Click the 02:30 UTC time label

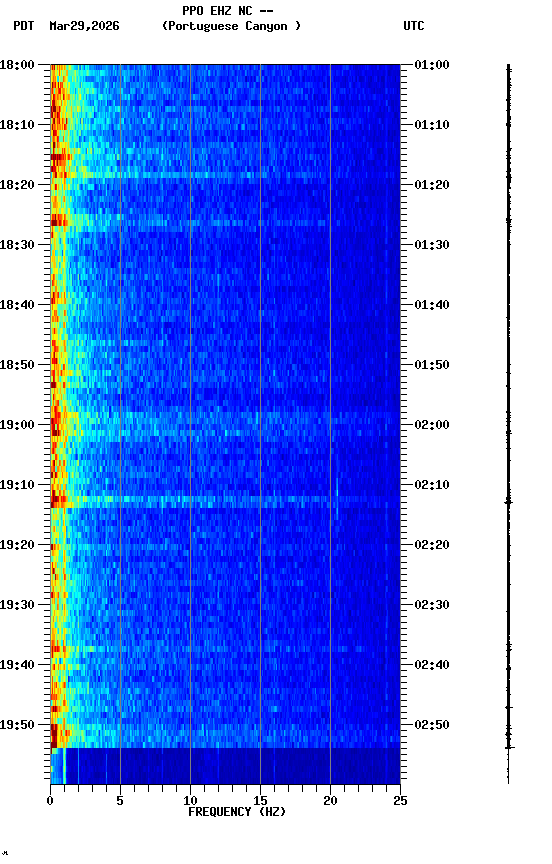[x=432, y=605]
